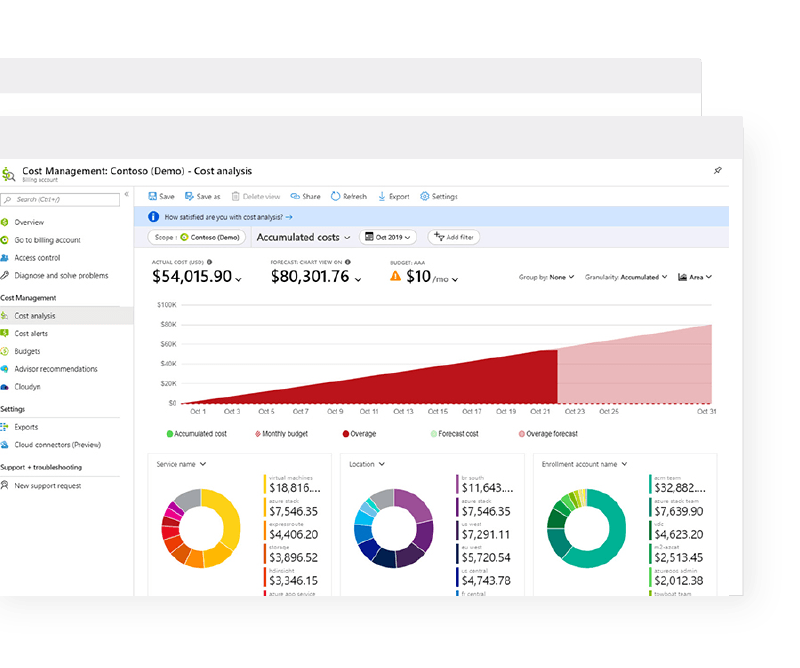Screen dimensions: 800x668
Task: Toggle Overage forecast legend series
Action: [548, 434]
